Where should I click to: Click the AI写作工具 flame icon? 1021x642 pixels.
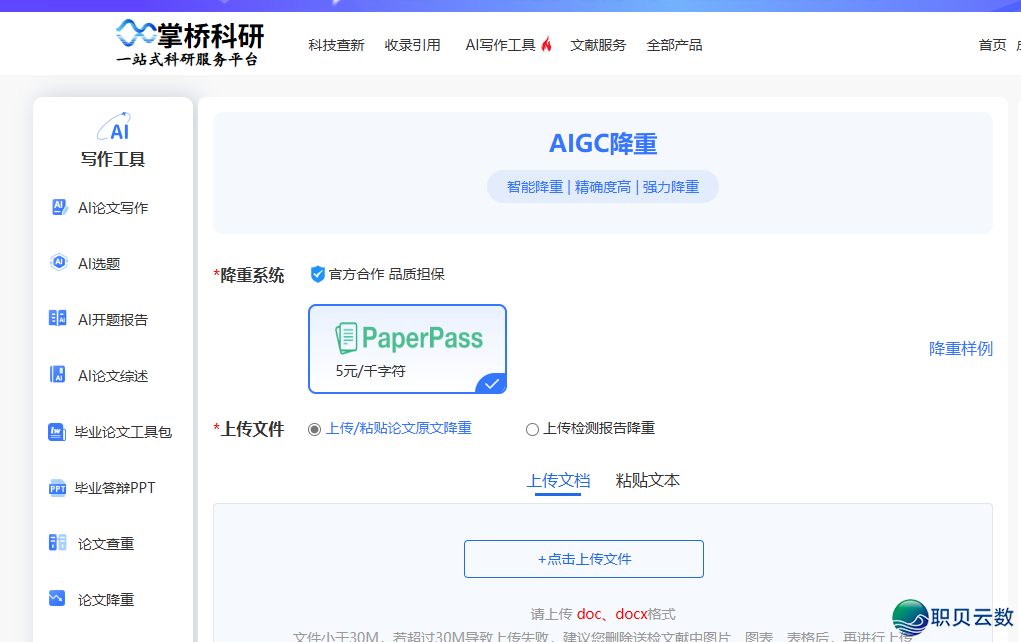pos(546,44)
